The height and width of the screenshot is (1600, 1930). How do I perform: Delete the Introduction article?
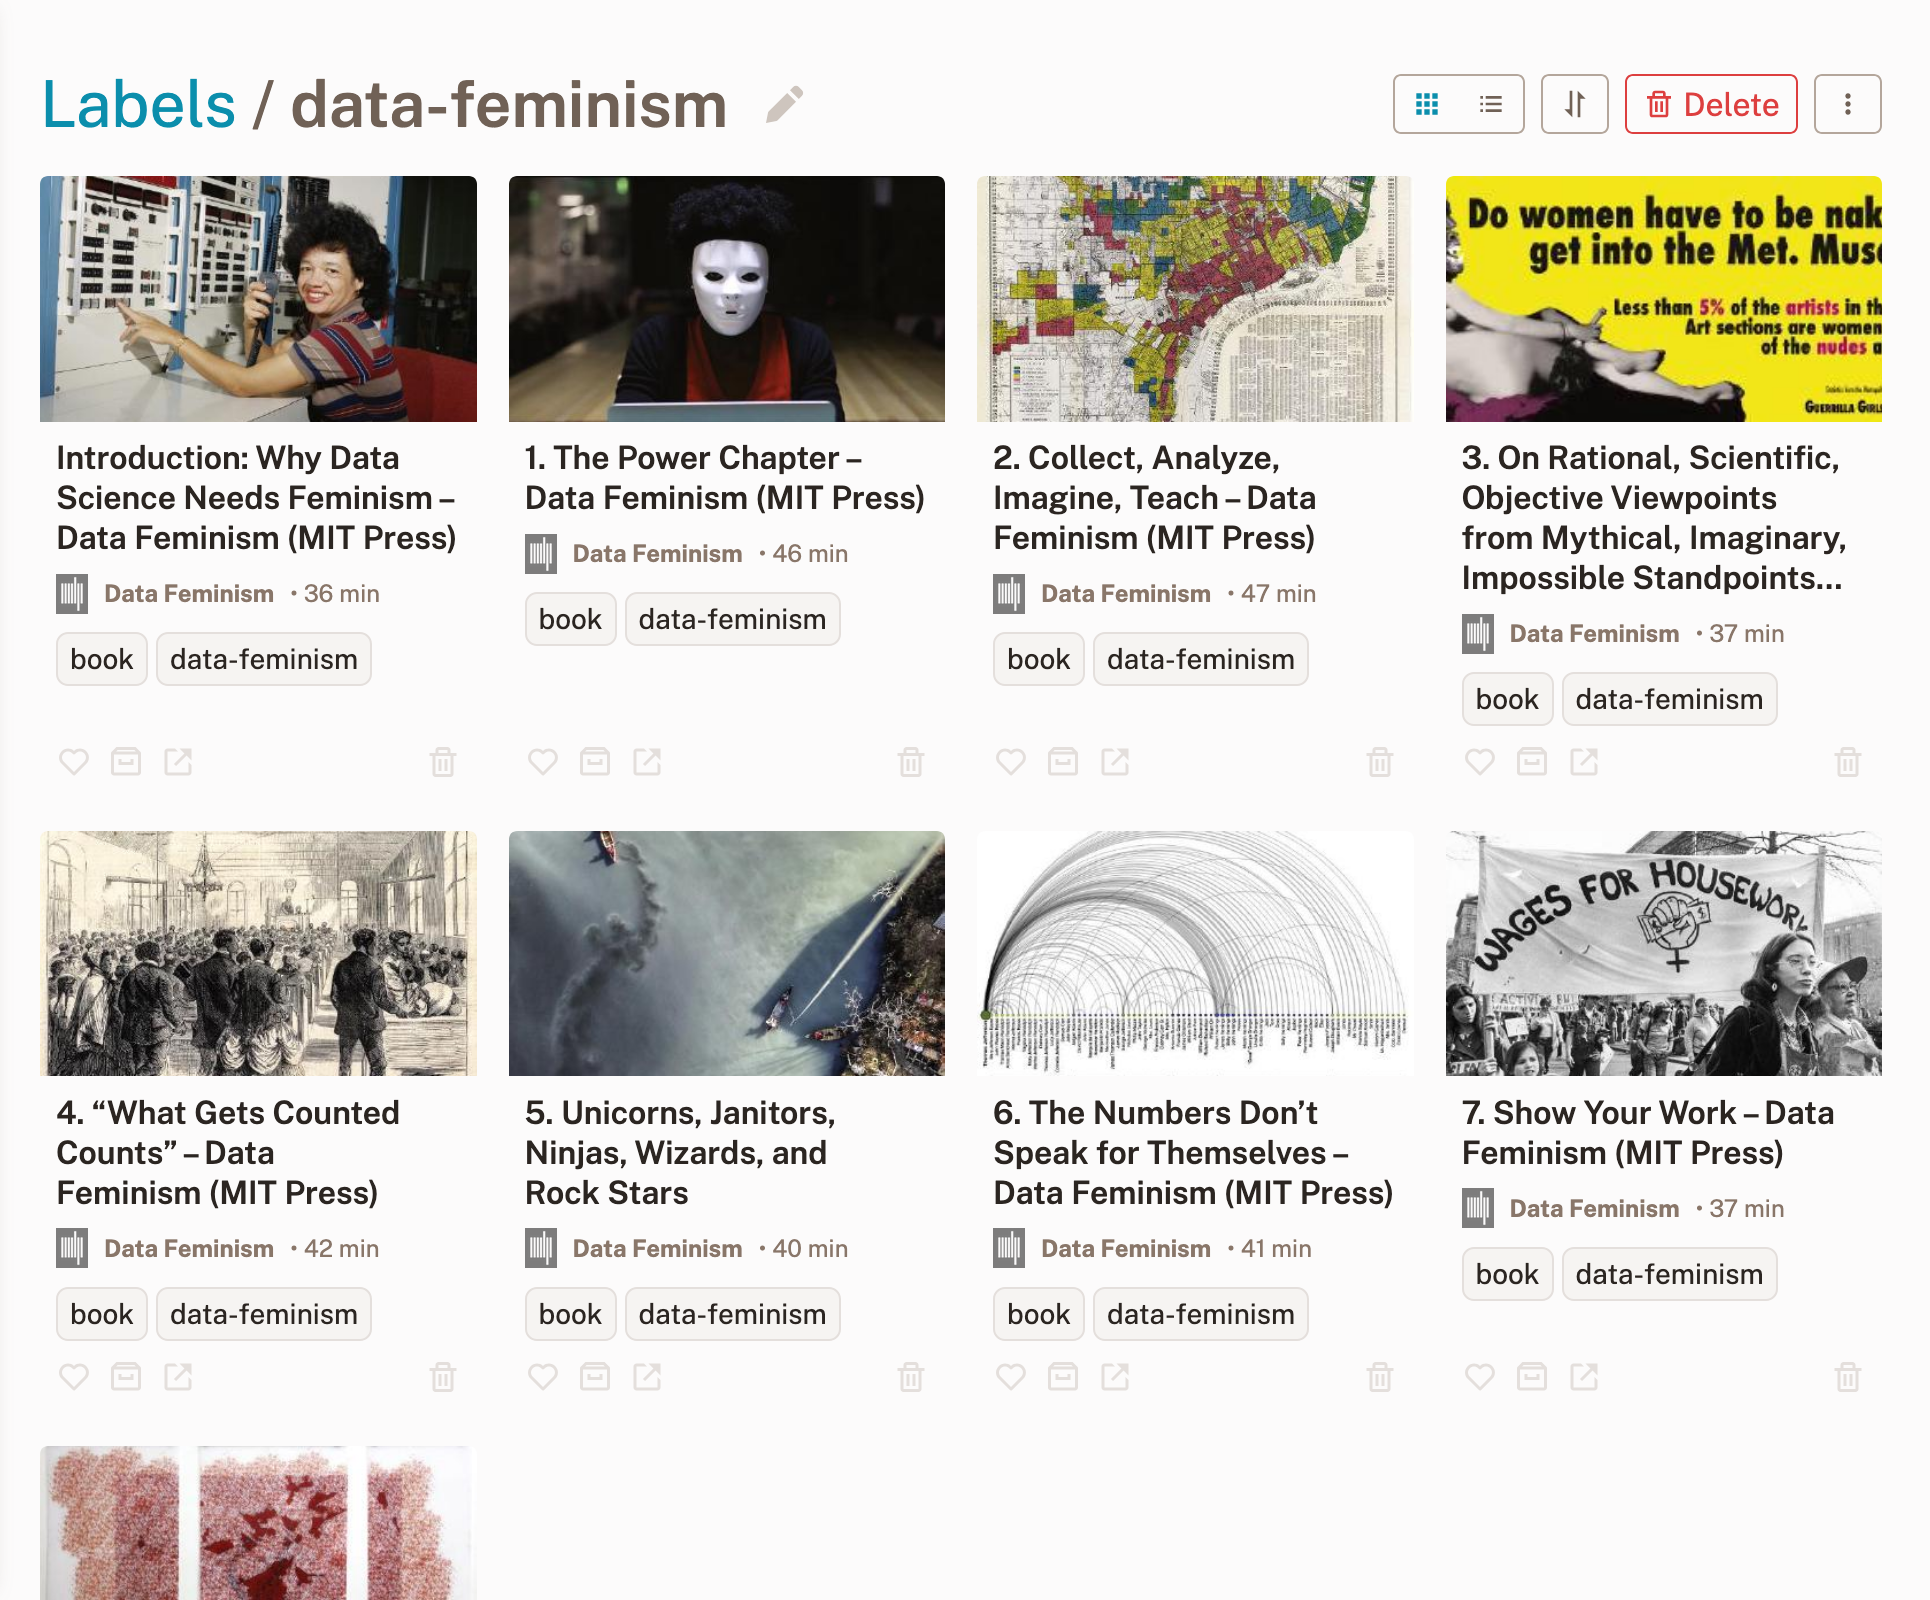(x=443, y=762)
